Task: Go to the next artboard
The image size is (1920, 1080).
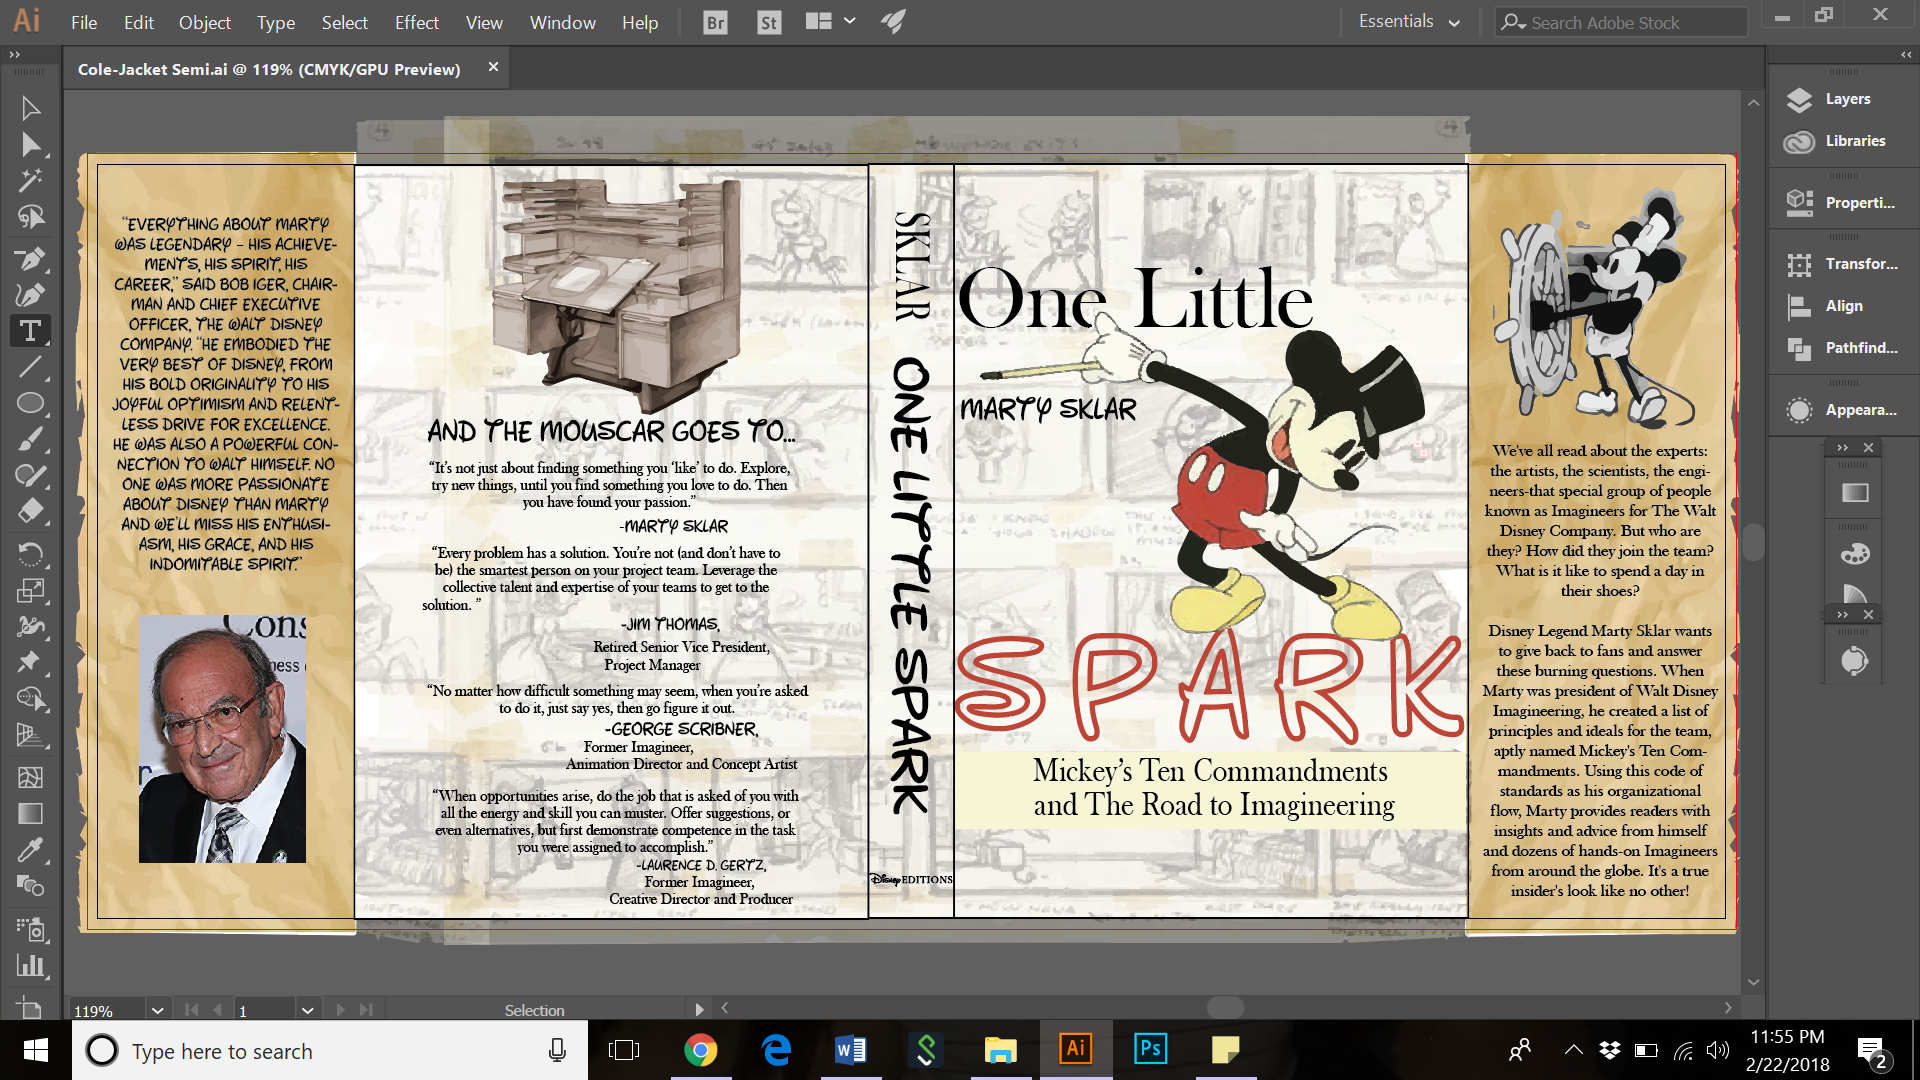Action: click(340, 1010)
